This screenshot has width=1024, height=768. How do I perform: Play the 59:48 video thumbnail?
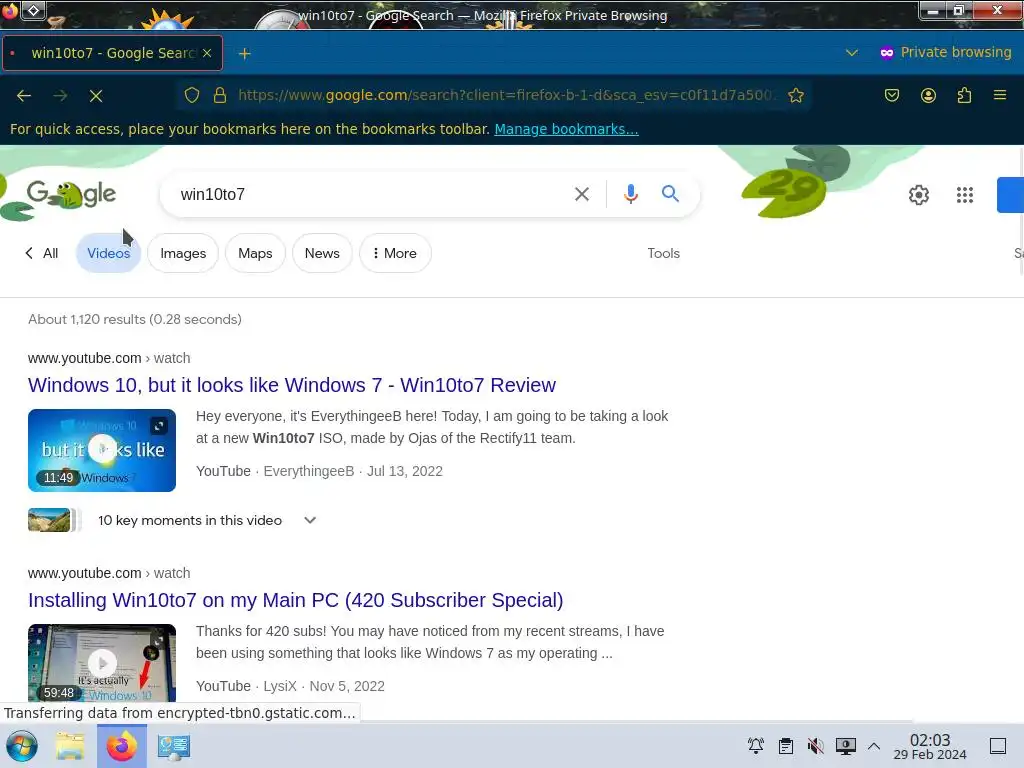[x=102, y=664]
